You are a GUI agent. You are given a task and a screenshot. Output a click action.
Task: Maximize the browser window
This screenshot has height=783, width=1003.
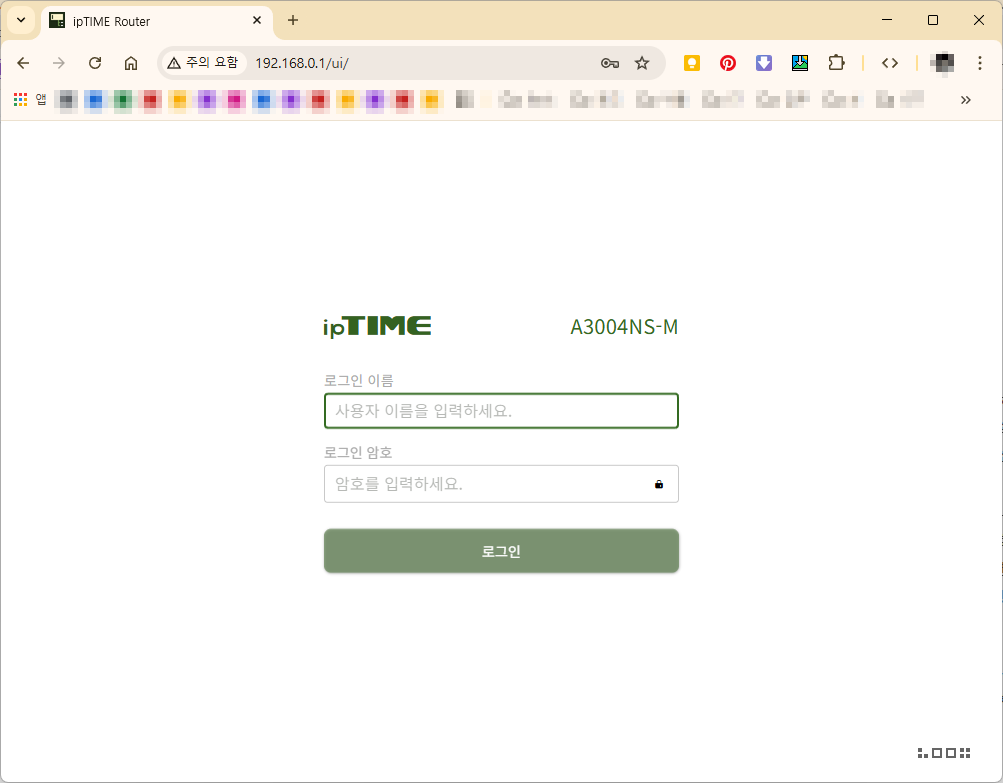coord(933,20)
